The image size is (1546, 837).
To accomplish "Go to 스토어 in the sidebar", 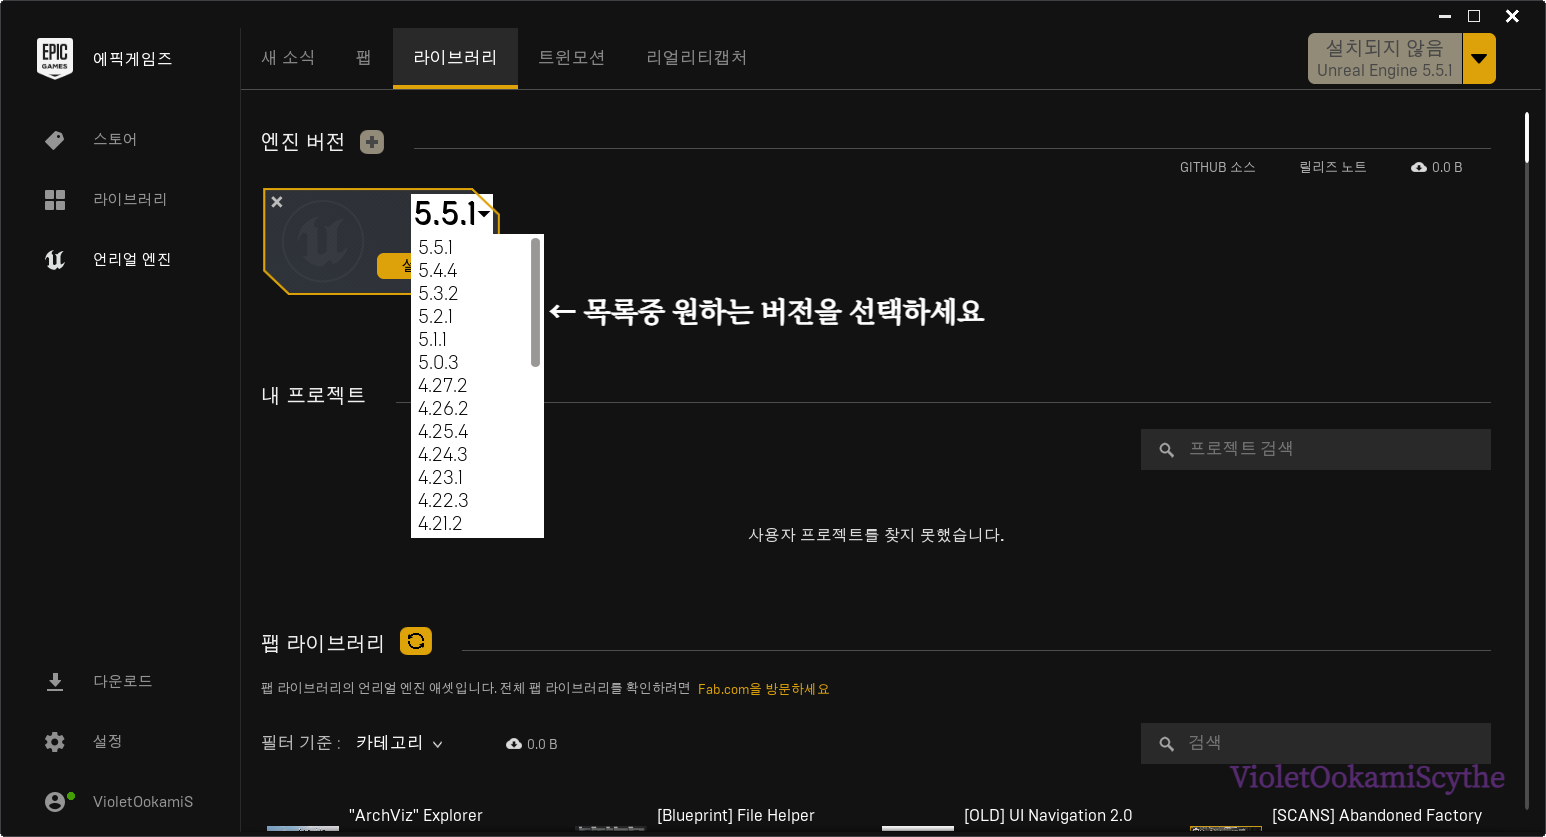I will (115, 140).
